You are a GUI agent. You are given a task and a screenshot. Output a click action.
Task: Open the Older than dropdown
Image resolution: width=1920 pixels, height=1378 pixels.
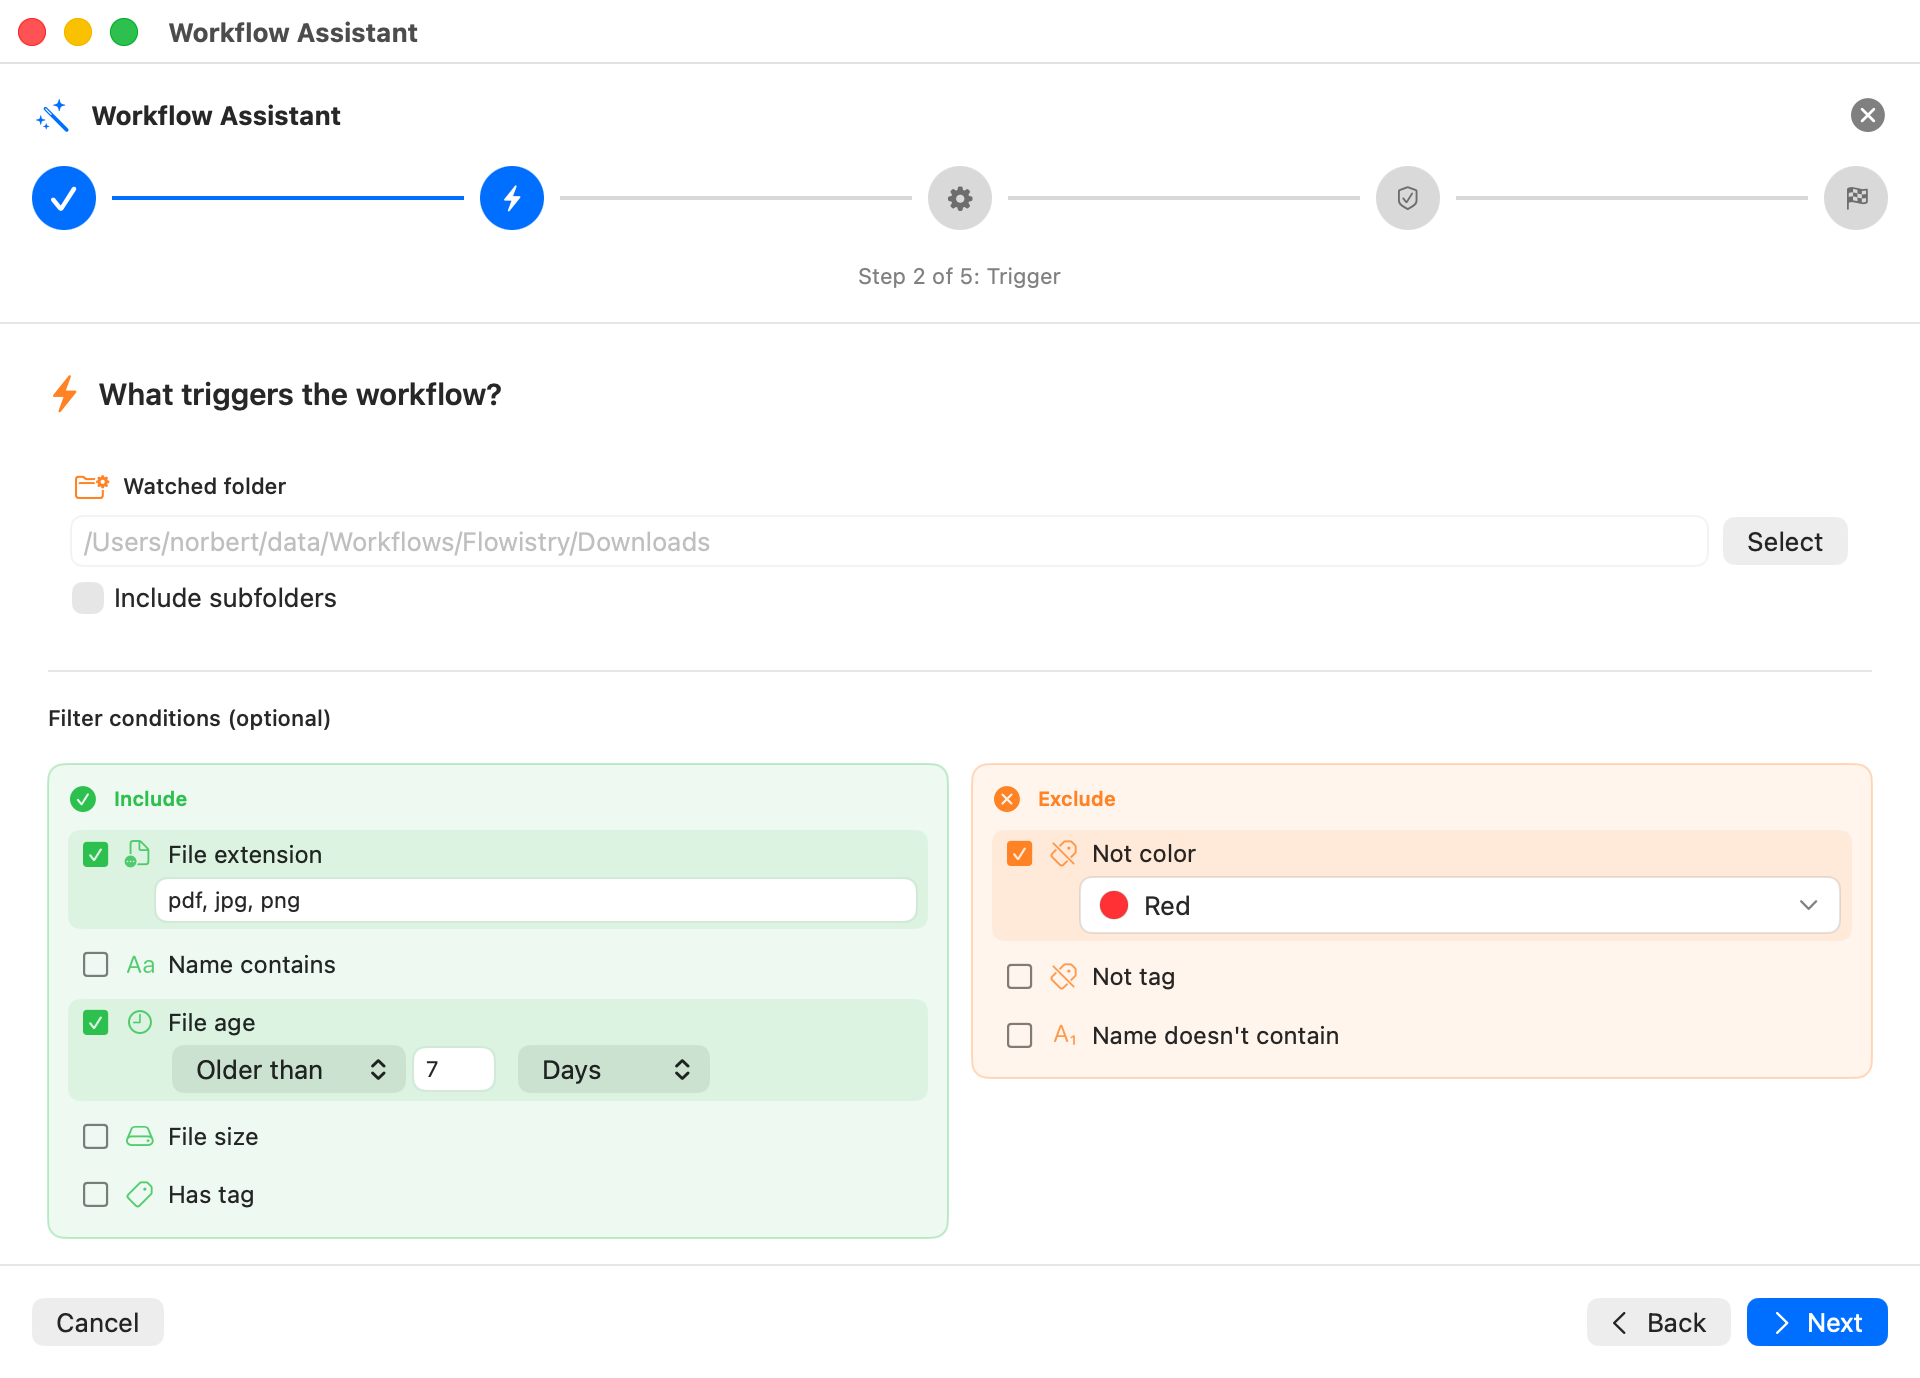[288, 1069]
